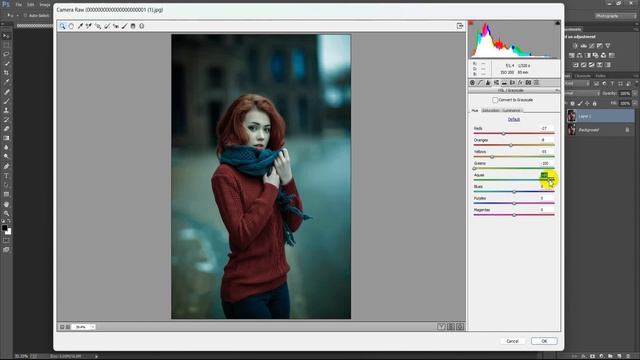Image resolution: width=640 pixels, height=360 pixels.
Task: Select Photoshop Crop tool in left toolbar
Action: click(x=6, y=73)
